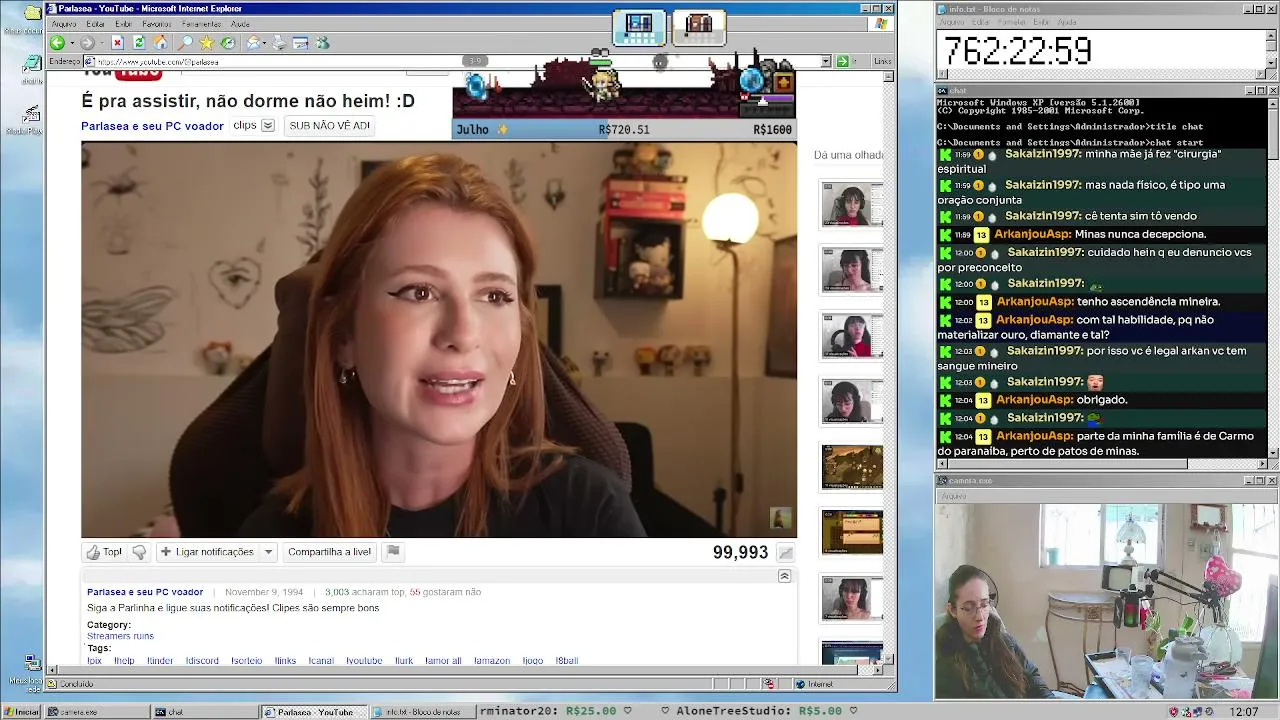Click the blue computer icon above the page
This screenshot has height=720, width=1280.
pos(638,27)
